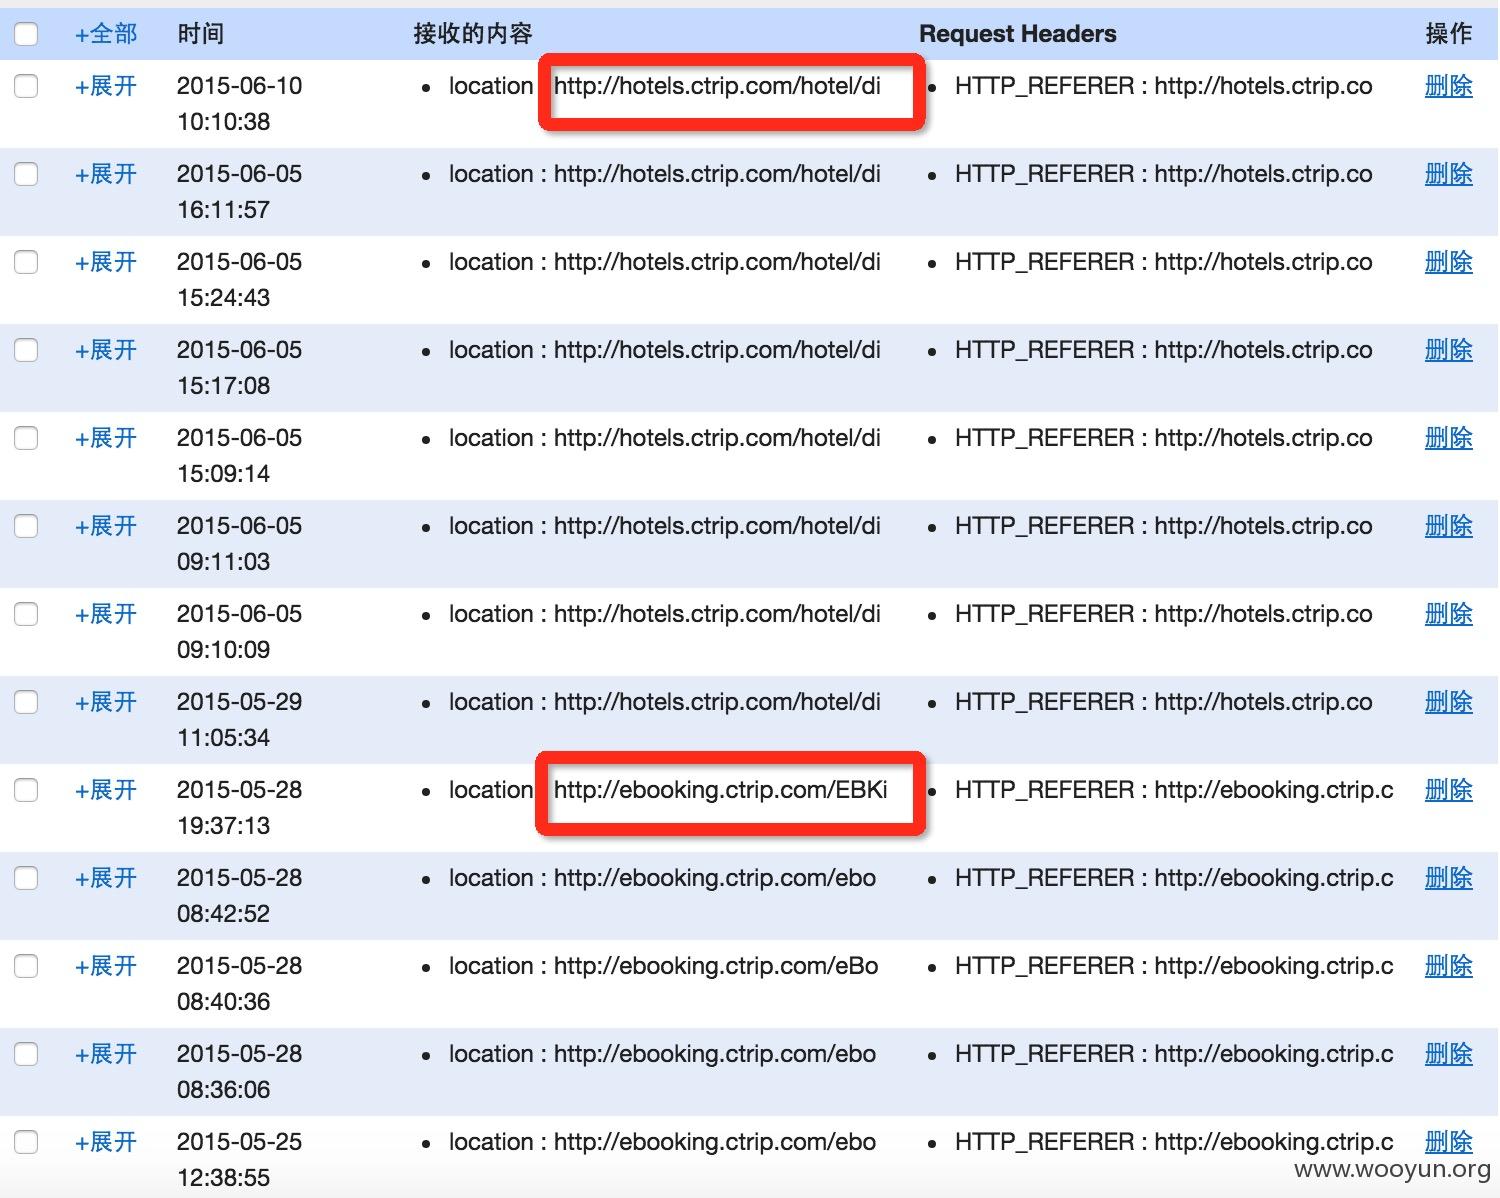Expand the 2015-06-05 15:24:43 entry with +展开
The height and width of the screenshot is (1198, 1500).
pyautogui.click(x=106, y=262)
